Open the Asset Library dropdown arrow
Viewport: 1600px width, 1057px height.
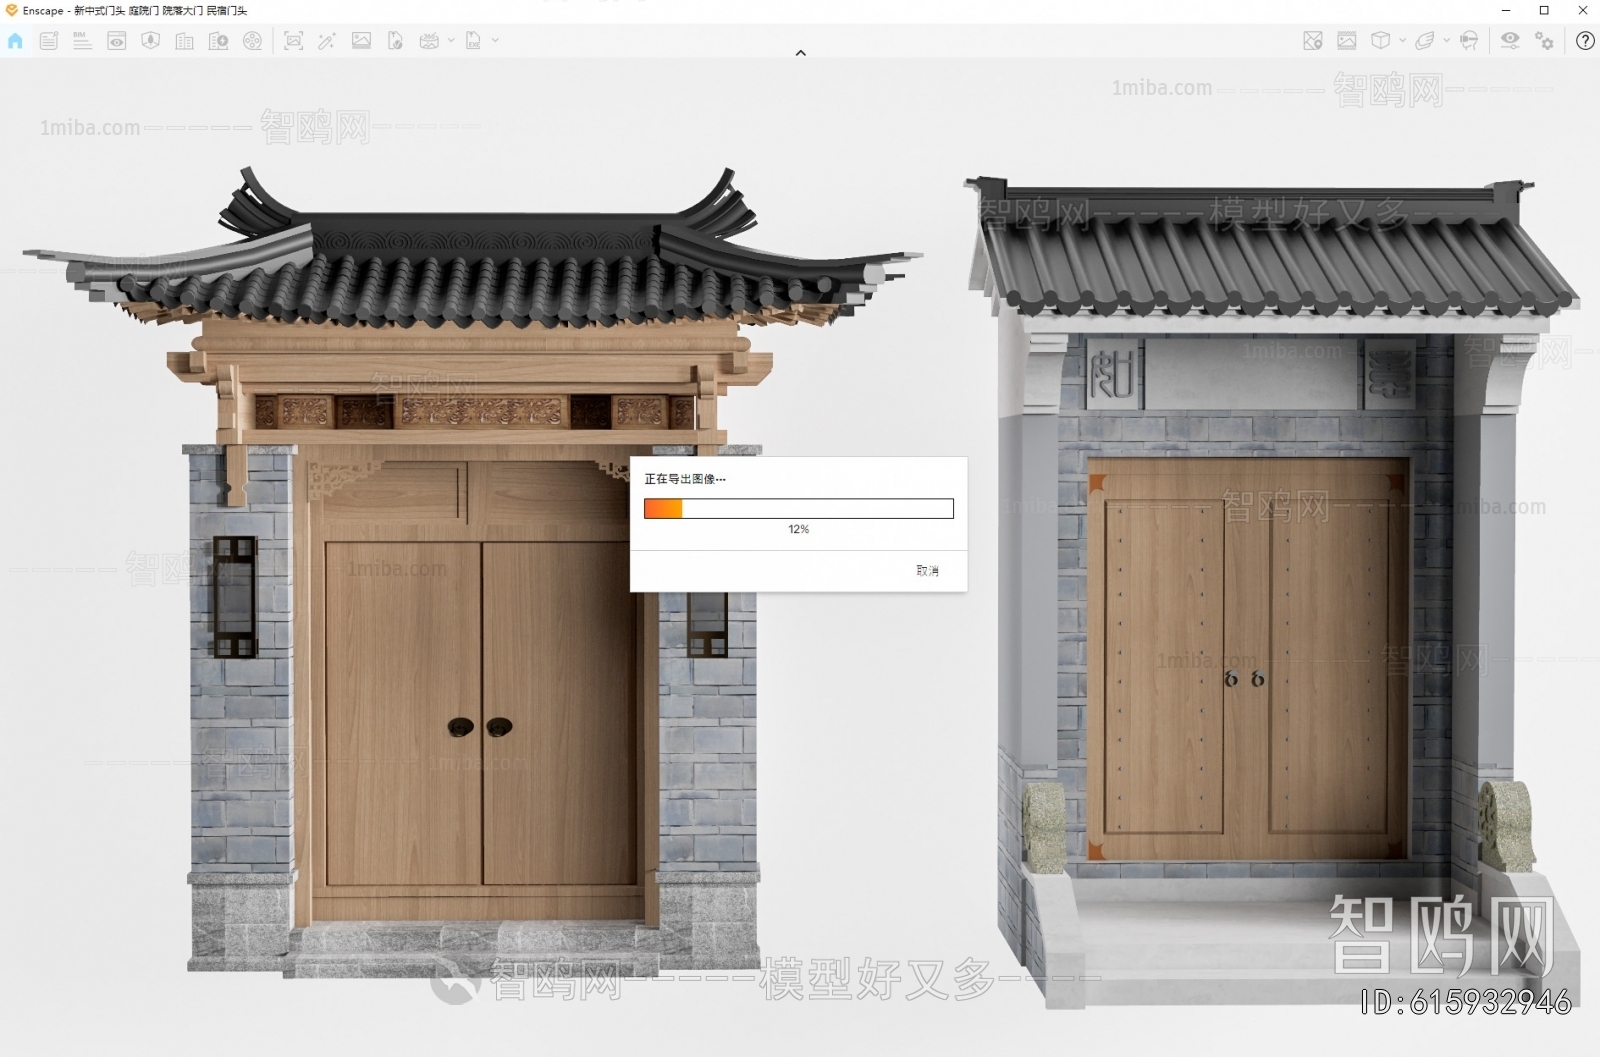[x=1402, y=41]
